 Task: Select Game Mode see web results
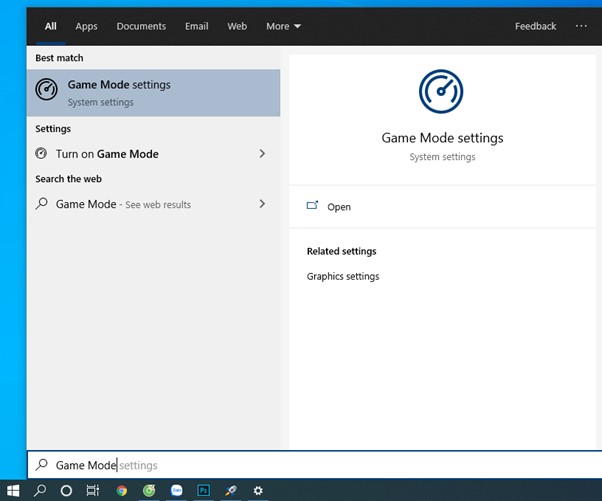(153, 204)
